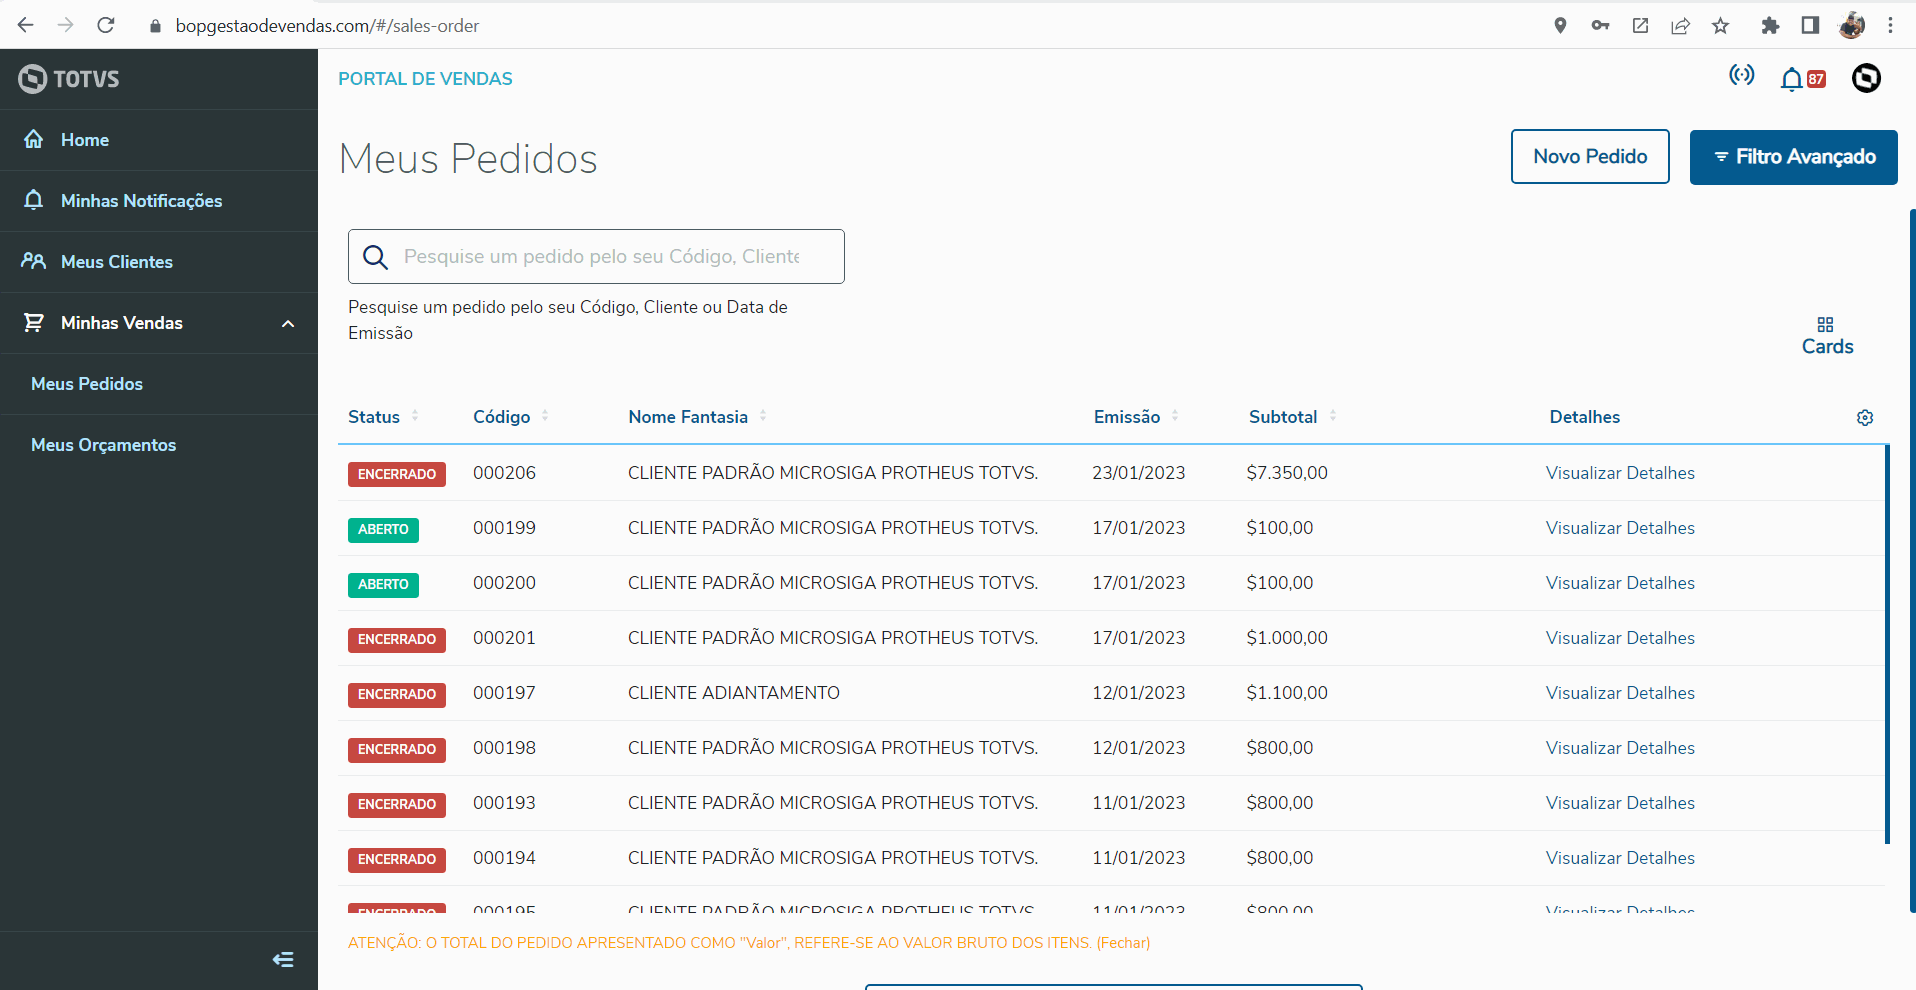1916x990 pixels.
Task: View details for order 000200
Action: click(x=1620, y=583)
